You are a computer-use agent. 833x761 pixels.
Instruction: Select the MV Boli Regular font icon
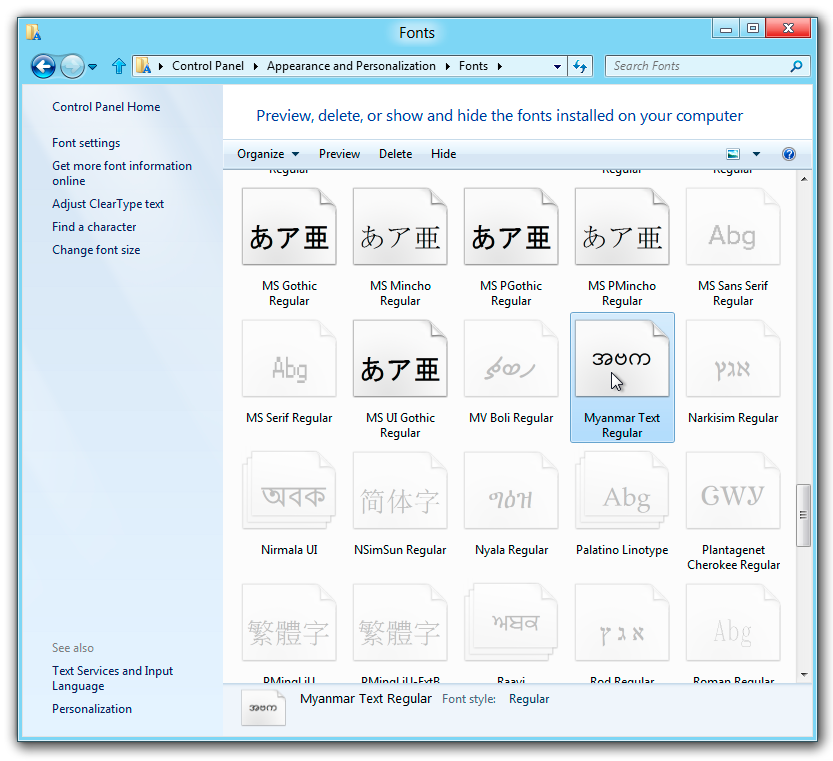coord(511,359)
